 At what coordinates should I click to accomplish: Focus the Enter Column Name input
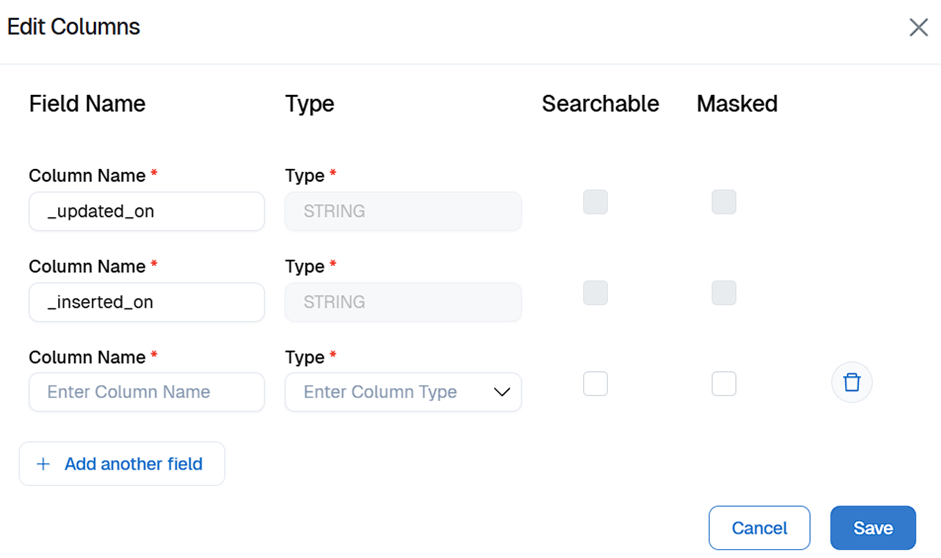click(x=146, y=392)
